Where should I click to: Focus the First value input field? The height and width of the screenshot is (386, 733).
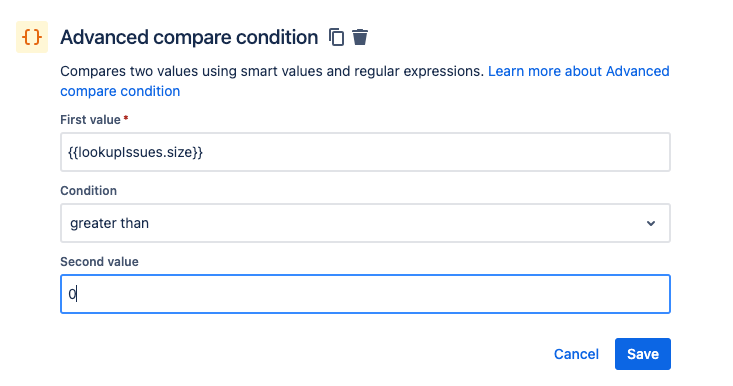(x=365, y=152)
